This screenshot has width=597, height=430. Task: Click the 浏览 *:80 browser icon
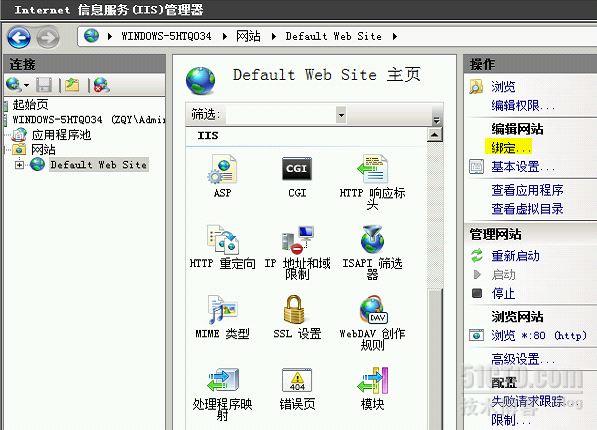pos(476,335)
